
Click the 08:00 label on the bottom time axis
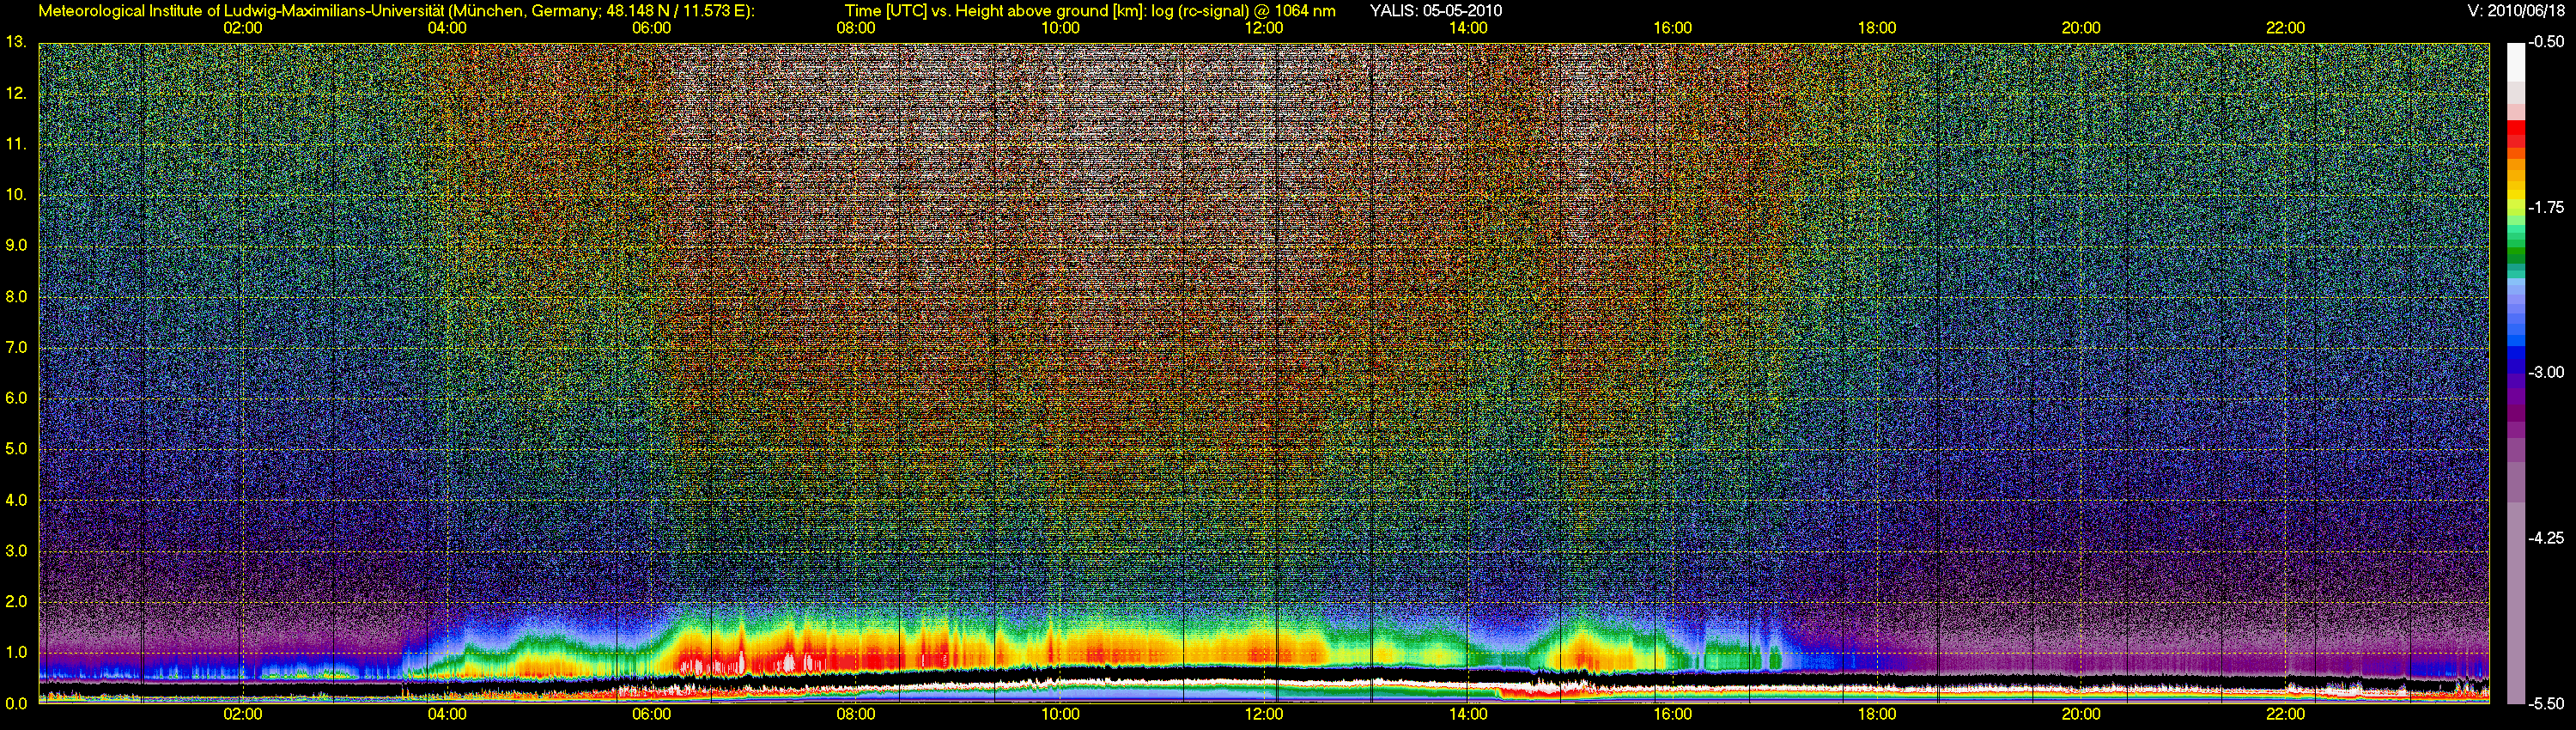(856, 715)
